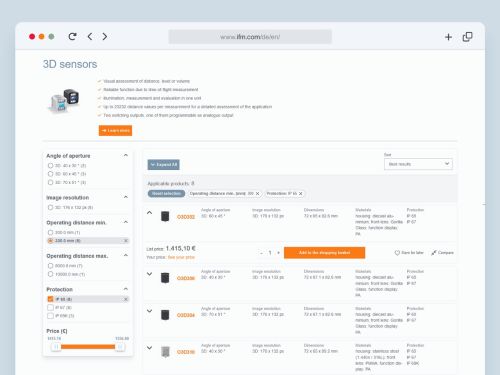The height and width of the screenshot is (375, 500).
Task: Click the O3D310 stainless steel sensor thumbnail
Action: pos(165,352)
